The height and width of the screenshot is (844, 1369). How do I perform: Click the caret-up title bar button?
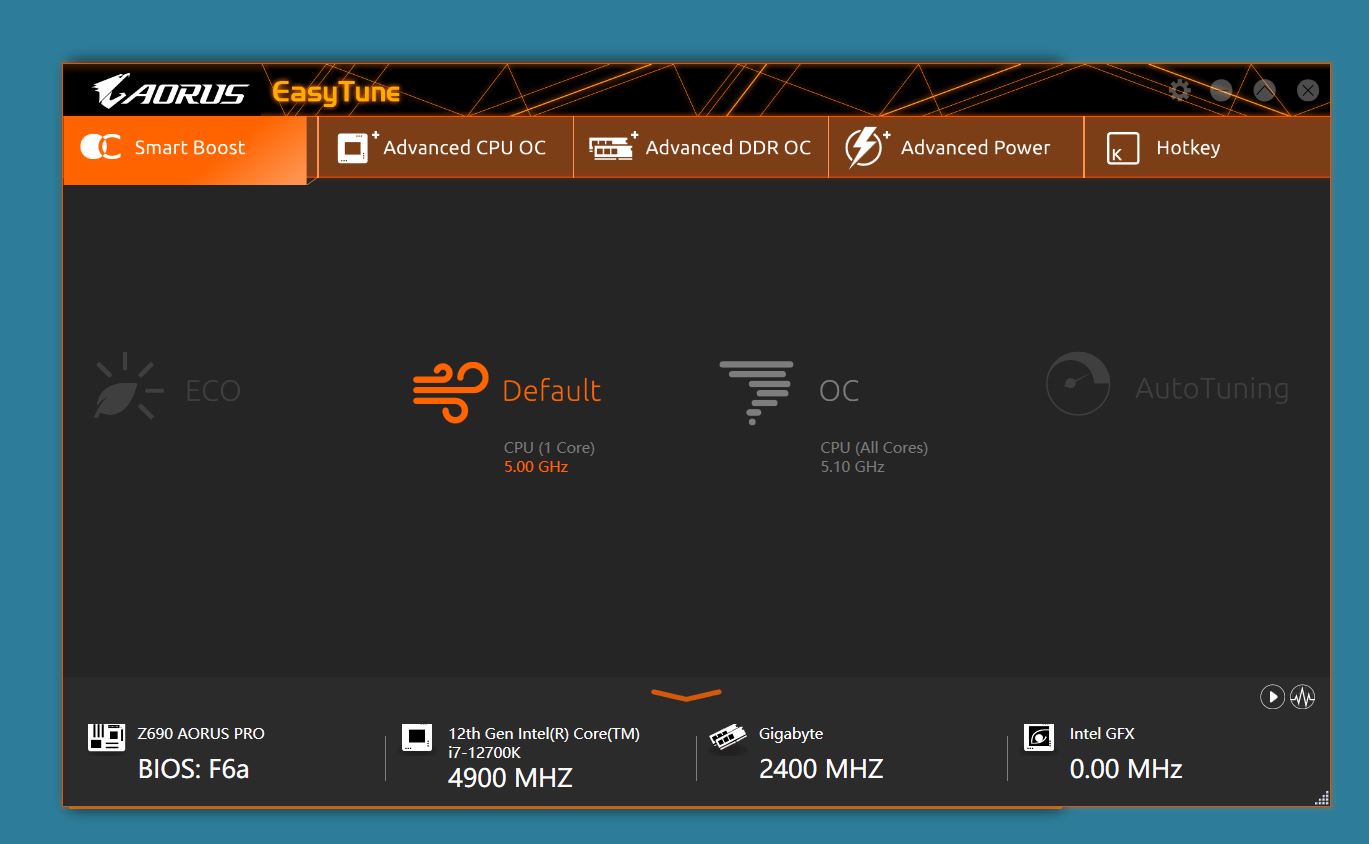1265,91
